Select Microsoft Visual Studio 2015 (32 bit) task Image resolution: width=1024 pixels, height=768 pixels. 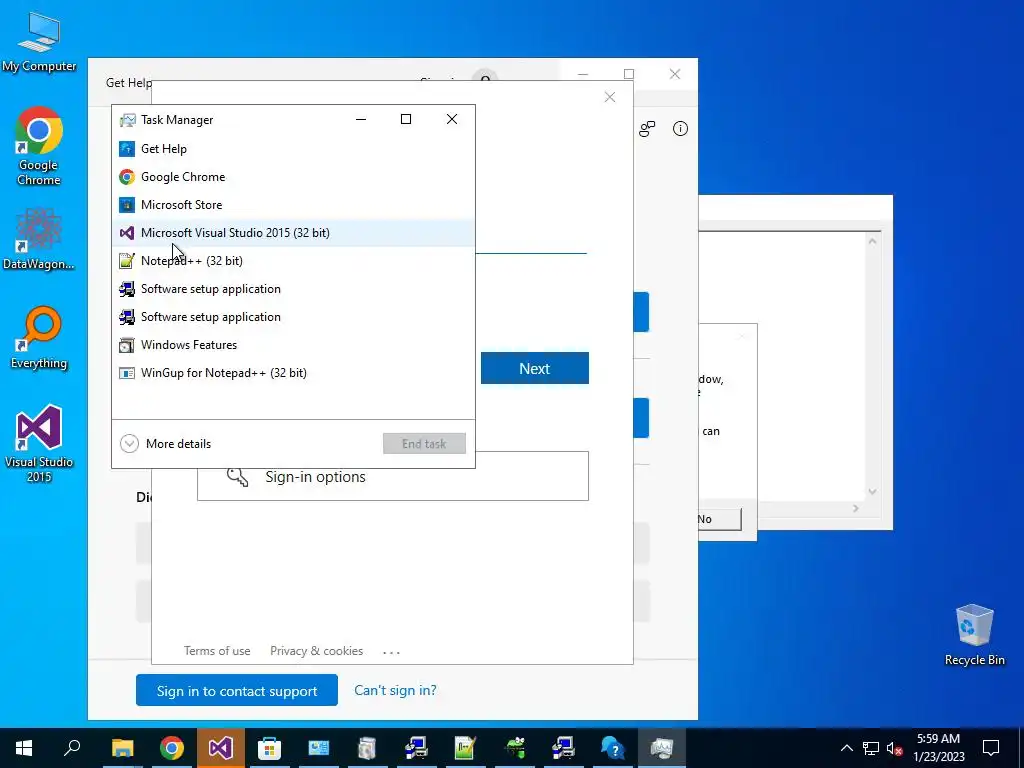pos(293,233)
